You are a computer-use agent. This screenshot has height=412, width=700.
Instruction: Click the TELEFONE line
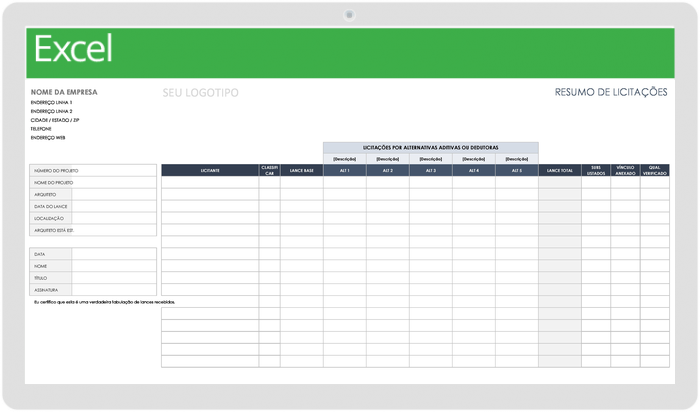click(x=41, y=129)
